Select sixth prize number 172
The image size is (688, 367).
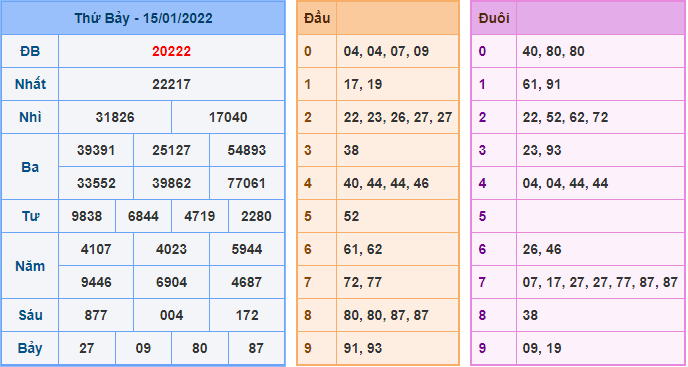coord(247,315)
